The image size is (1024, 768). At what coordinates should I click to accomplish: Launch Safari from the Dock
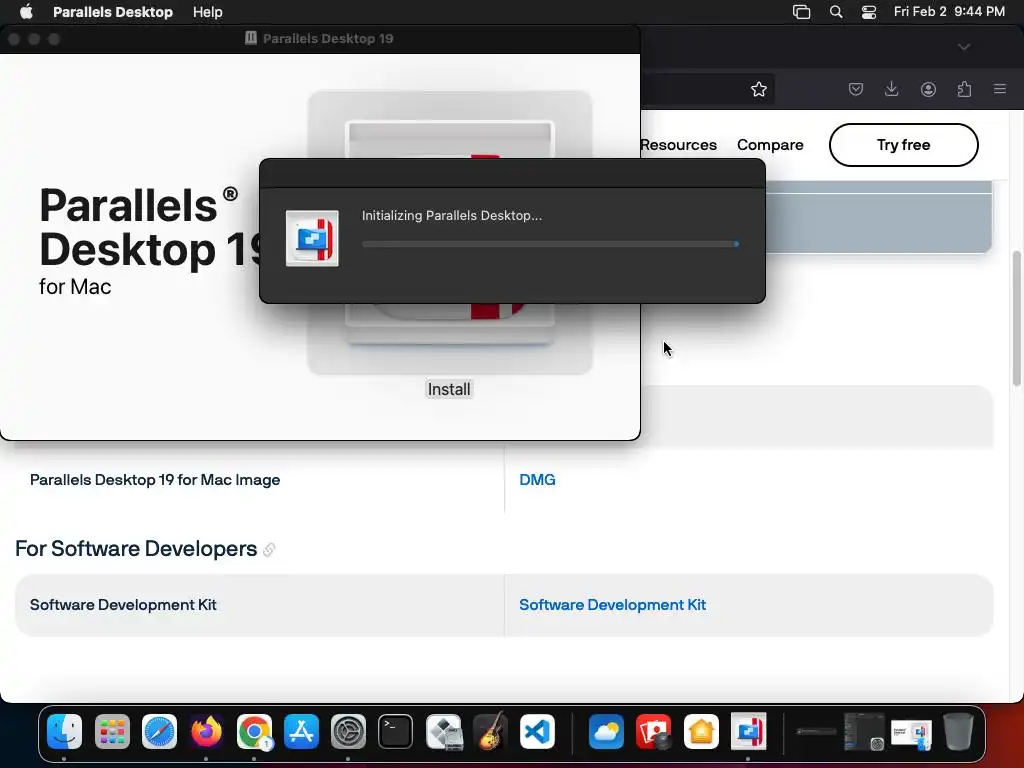tap(159, 731)
